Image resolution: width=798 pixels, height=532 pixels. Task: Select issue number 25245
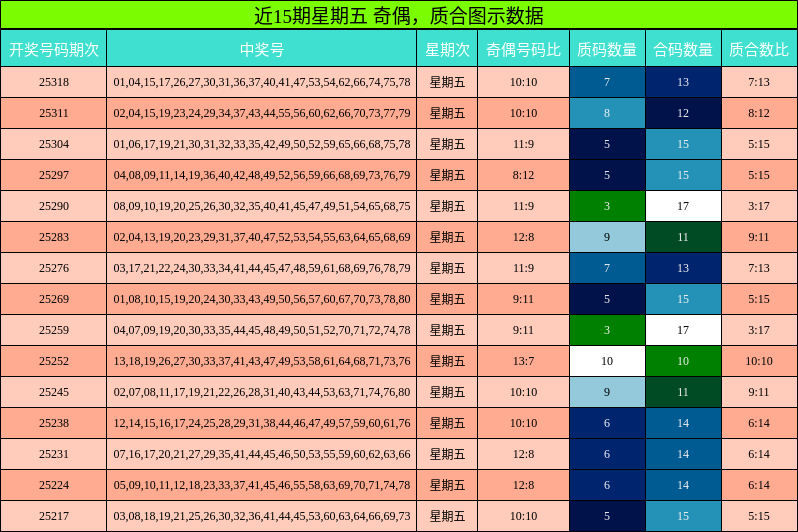(x=53, y=393)
